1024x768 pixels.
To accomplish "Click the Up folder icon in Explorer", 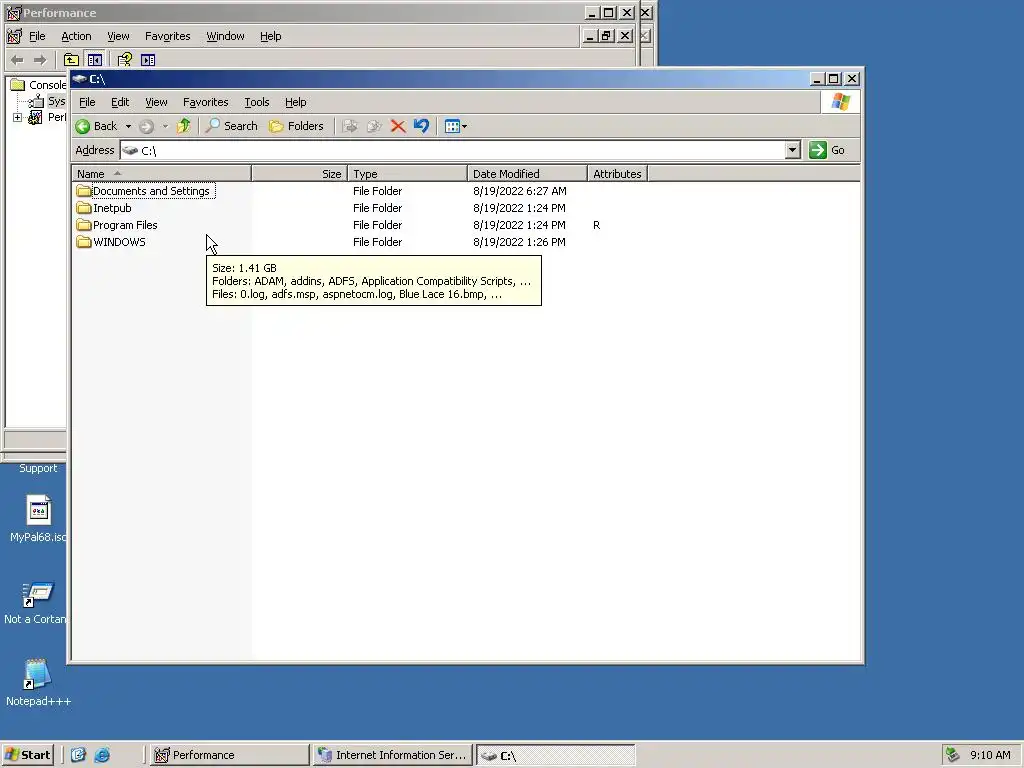I will (x=184, y=126).
